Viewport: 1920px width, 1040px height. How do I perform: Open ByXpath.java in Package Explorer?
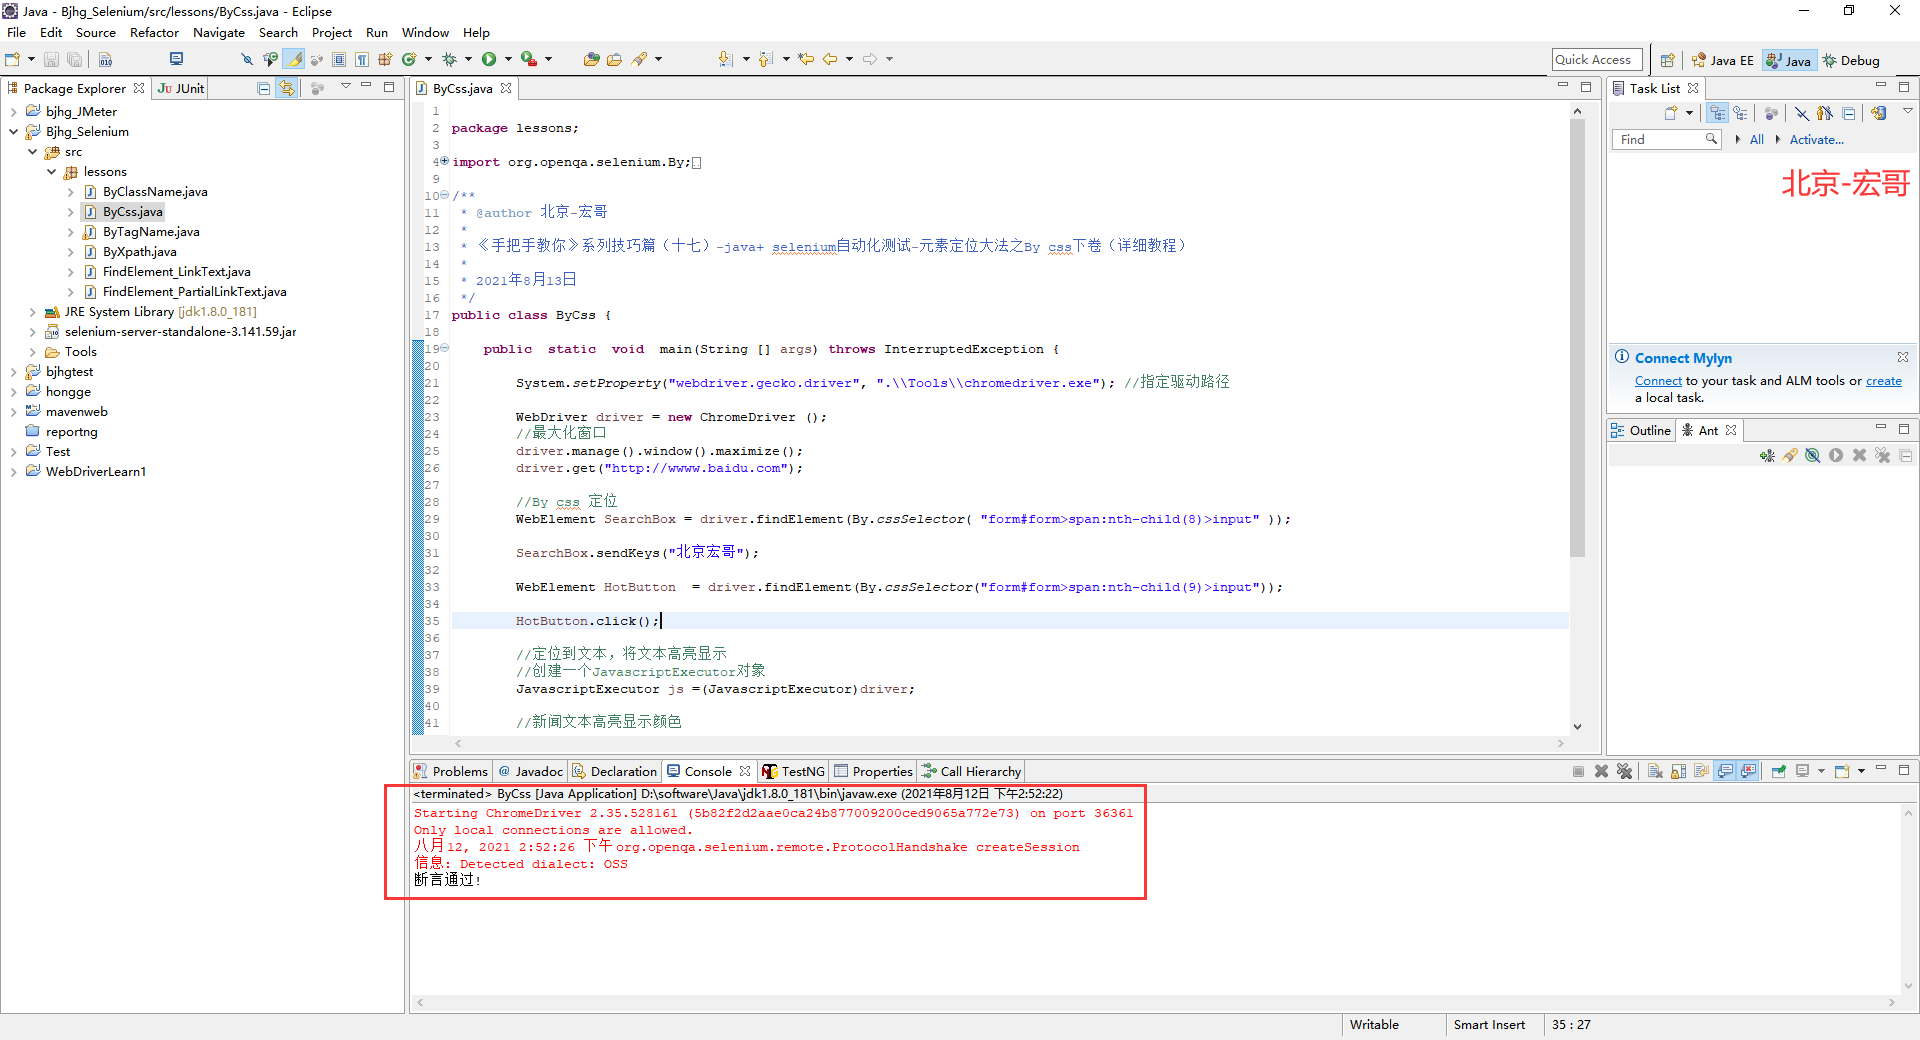139,252
